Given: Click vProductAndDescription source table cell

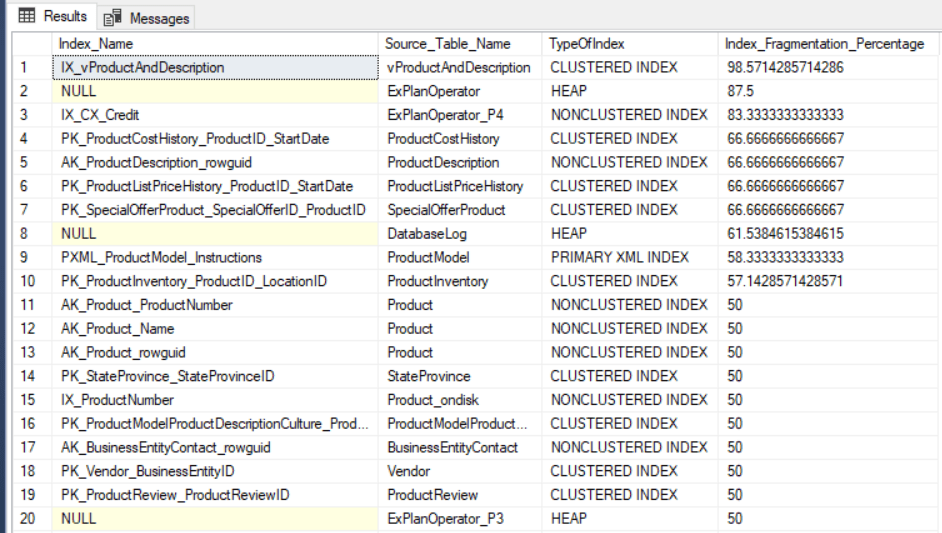Looking at the screenshot, I should pos(460,67).
